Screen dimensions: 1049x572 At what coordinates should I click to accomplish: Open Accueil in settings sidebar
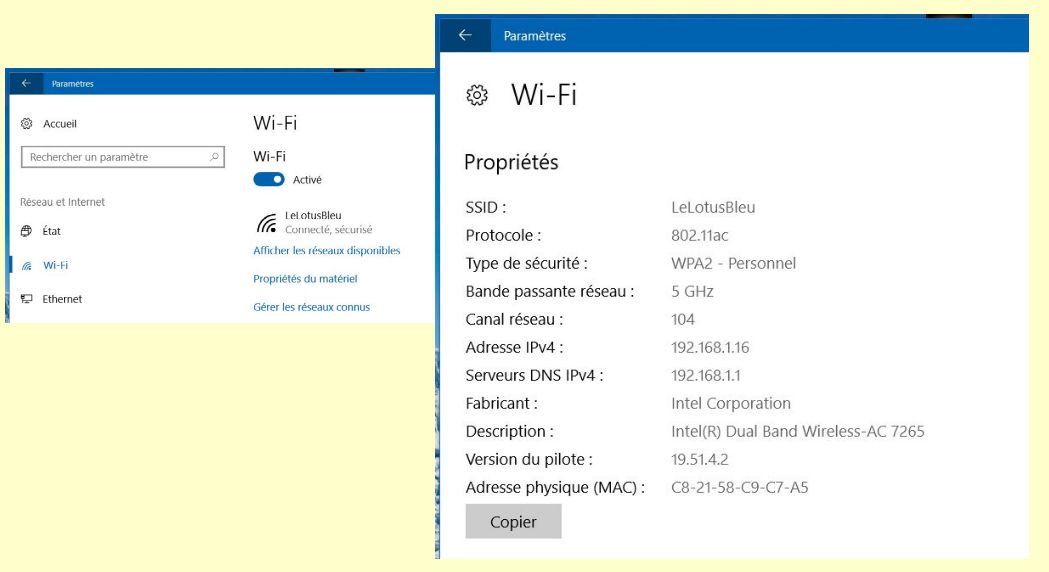60,124
